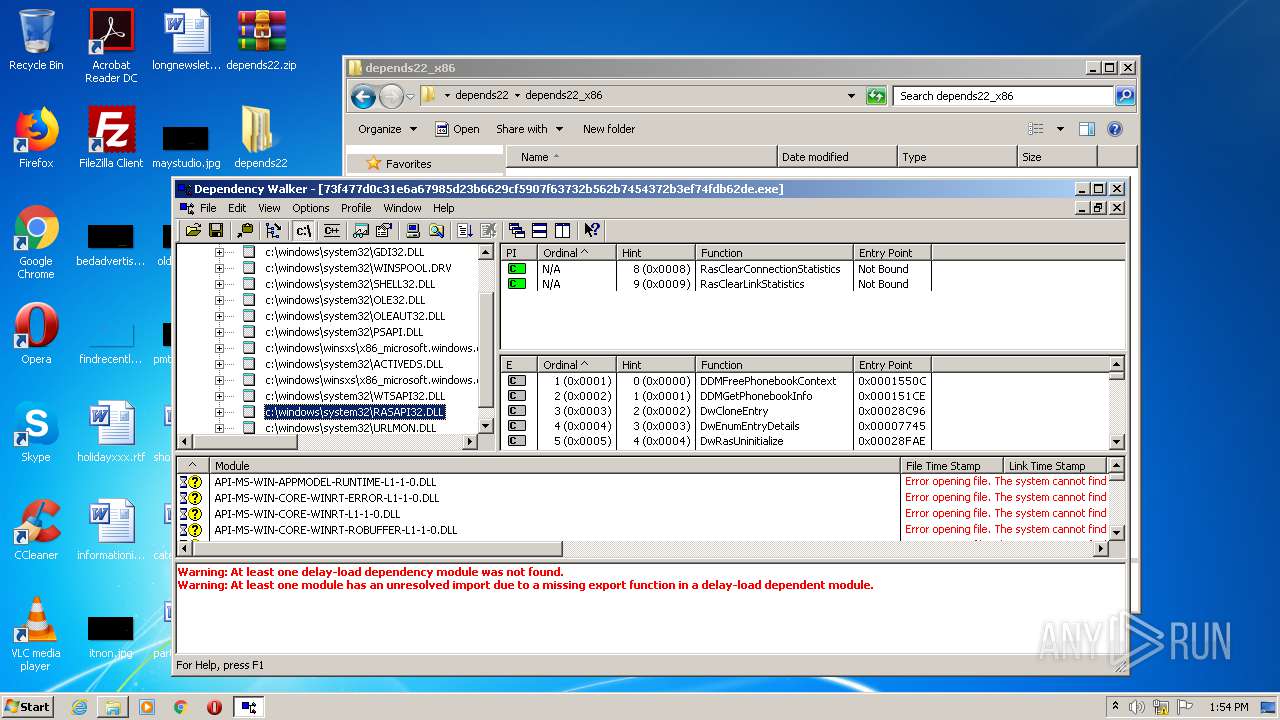Open the Window menu
Viewport: 1280px width, 720px height.
[402, 208]
